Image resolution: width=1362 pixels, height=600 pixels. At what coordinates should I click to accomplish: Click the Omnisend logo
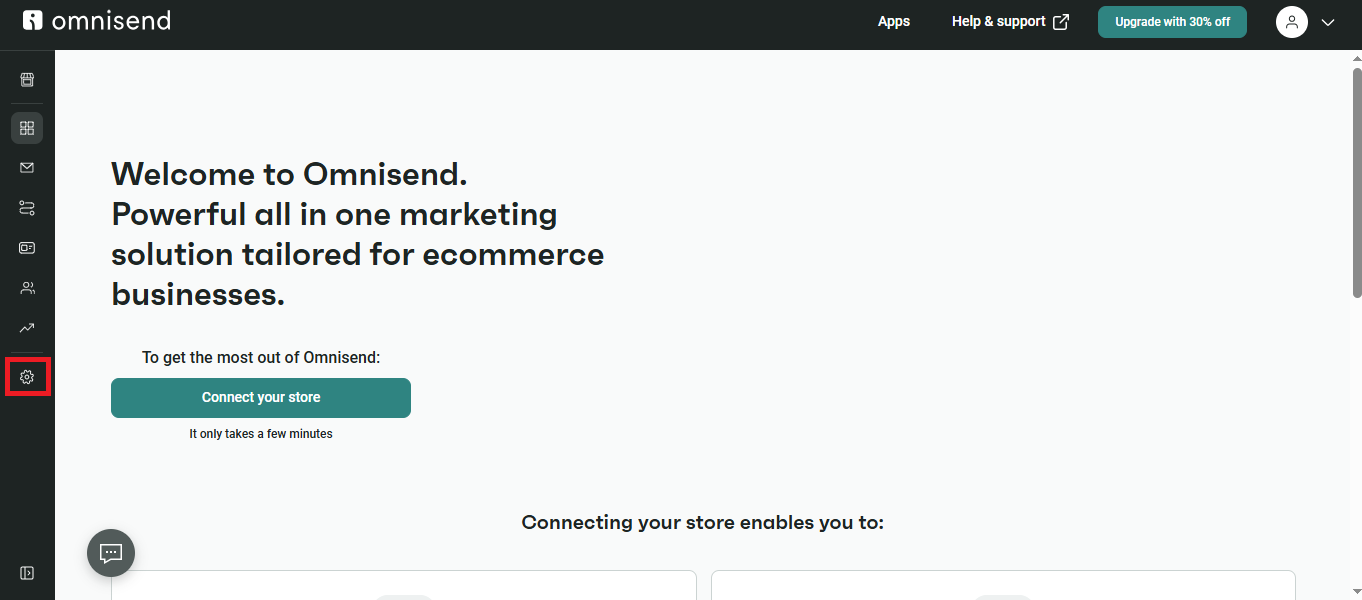[97, 21]
